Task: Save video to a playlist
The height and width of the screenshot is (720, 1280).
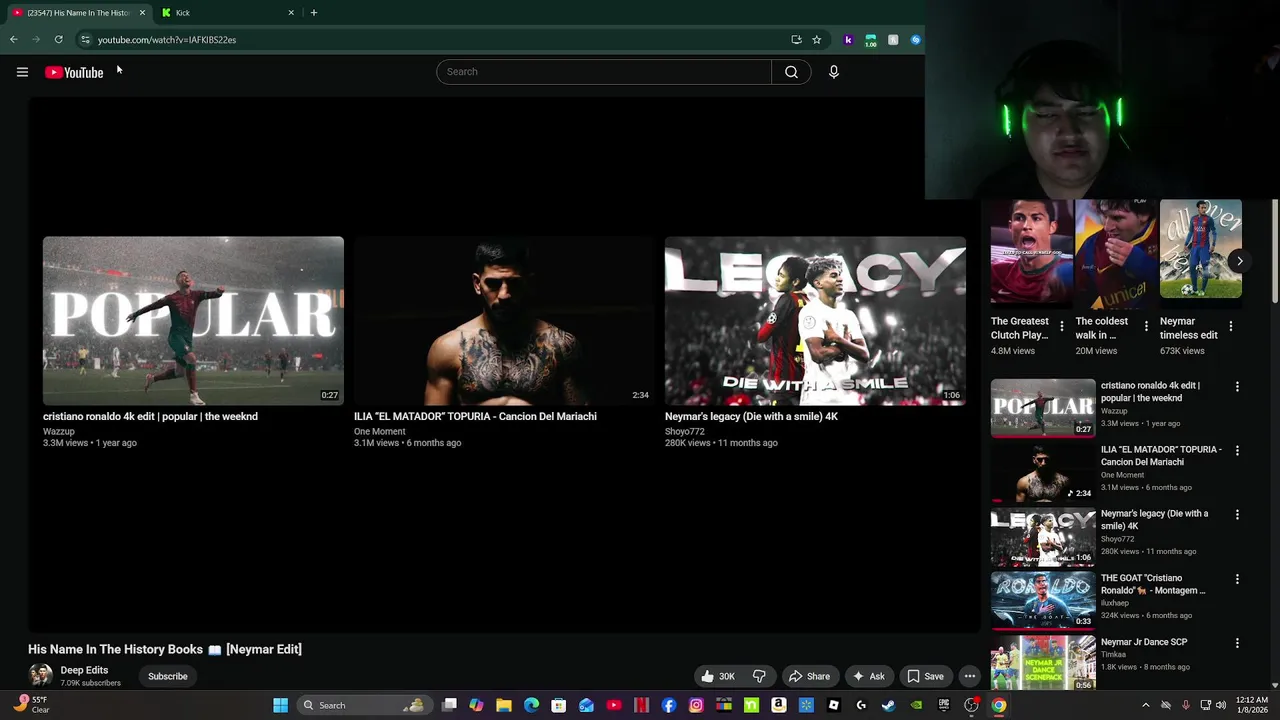Action: [925, 676]
